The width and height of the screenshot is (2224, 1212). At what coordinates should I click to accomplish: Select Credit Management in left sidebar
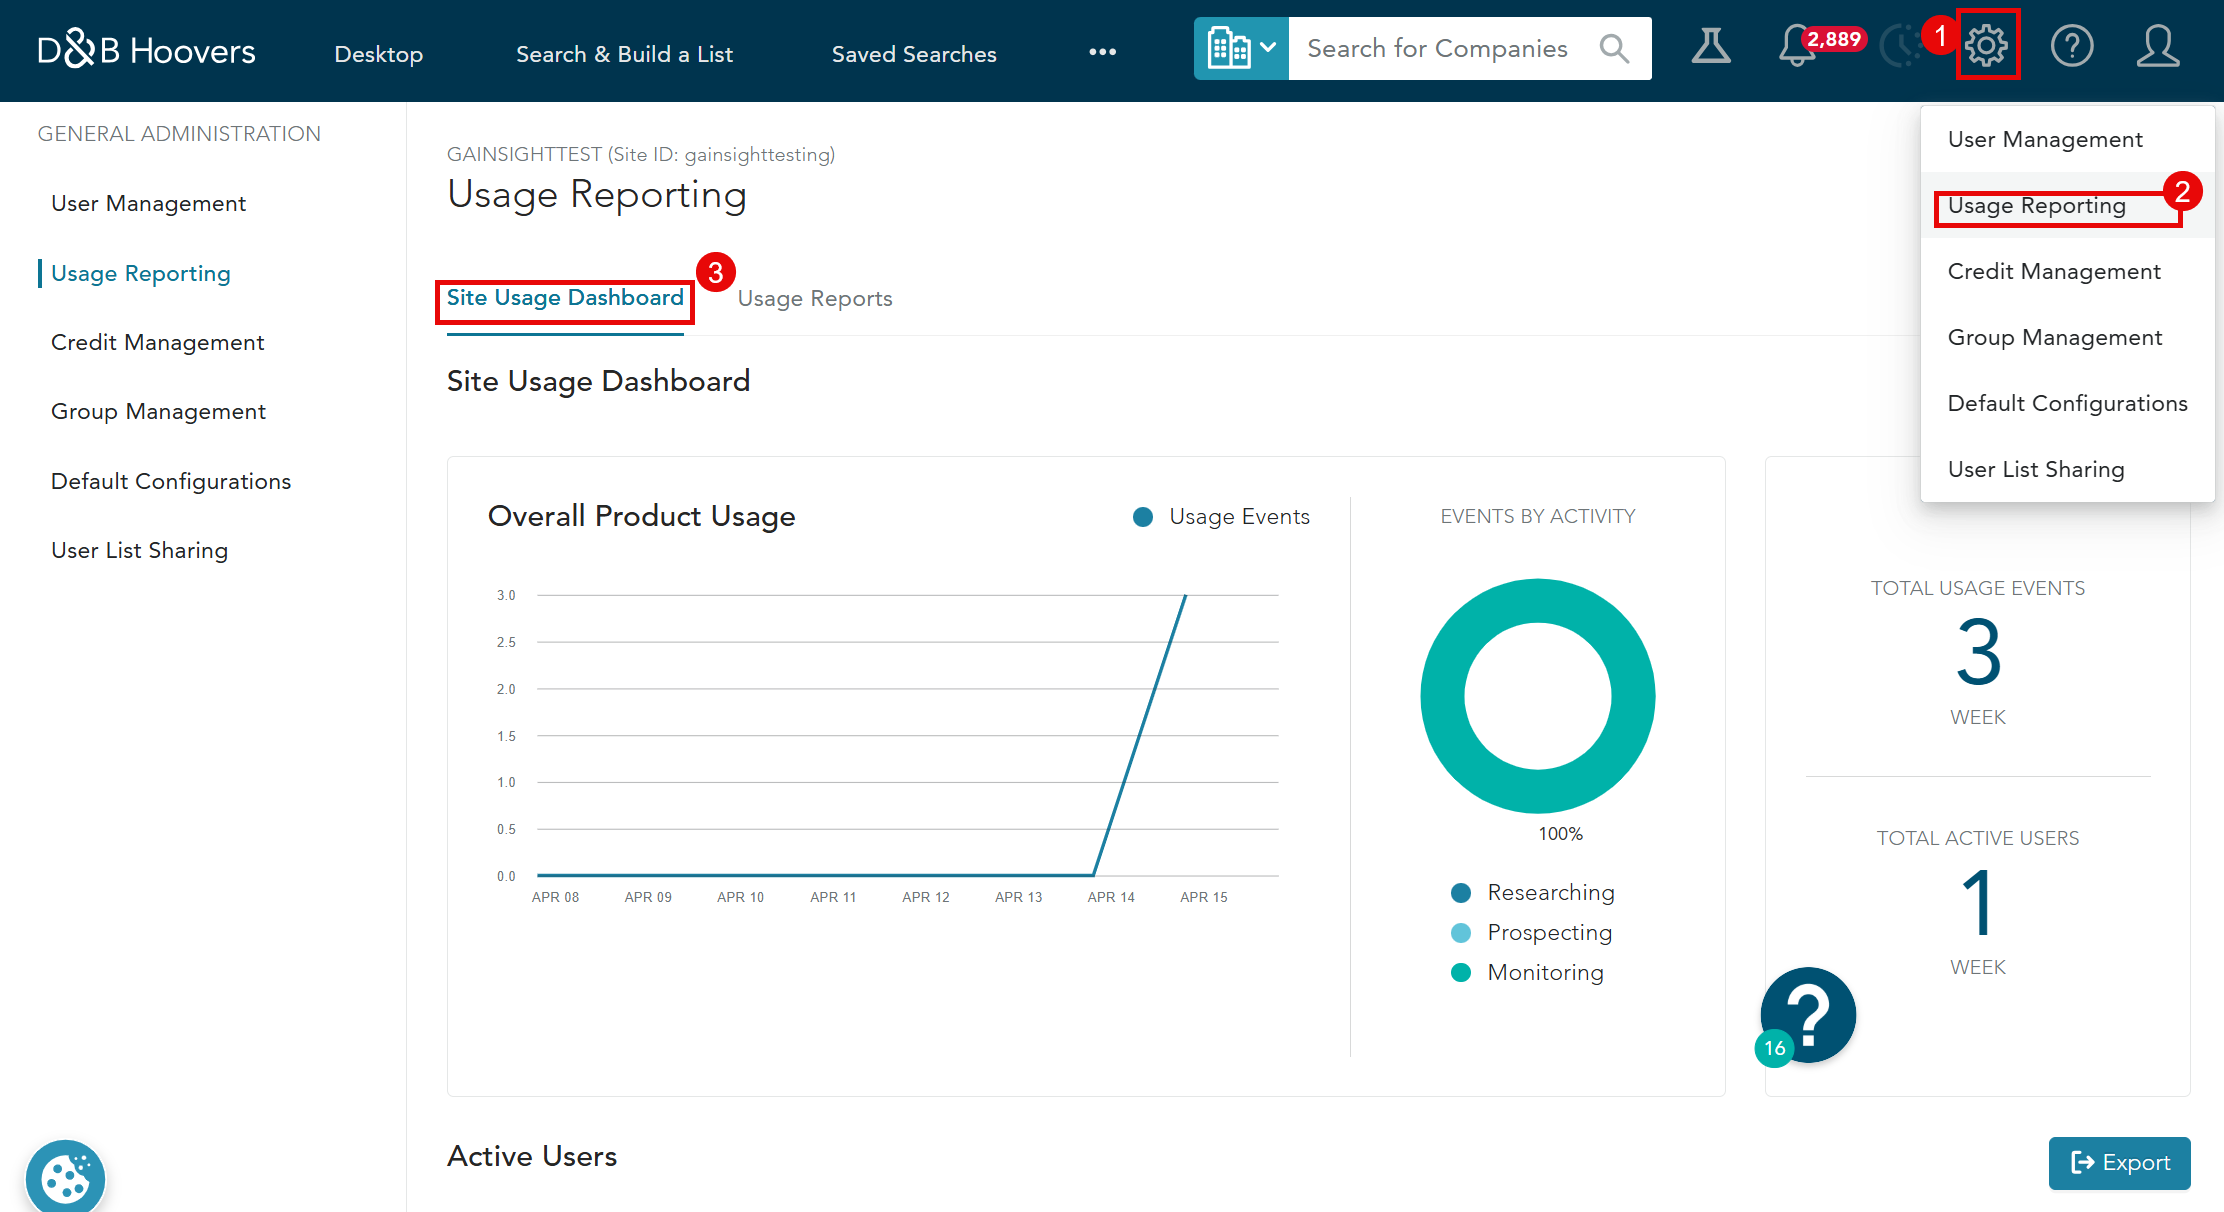tap(157, 342)
